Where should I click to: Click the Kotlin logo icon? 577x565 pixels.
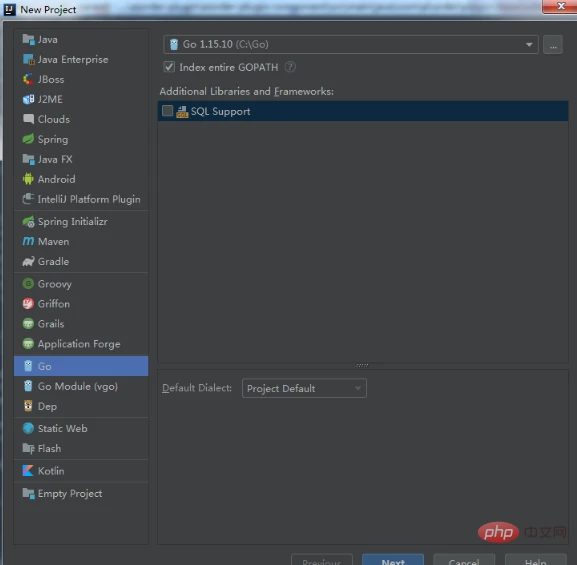click(x=28, y=471)
